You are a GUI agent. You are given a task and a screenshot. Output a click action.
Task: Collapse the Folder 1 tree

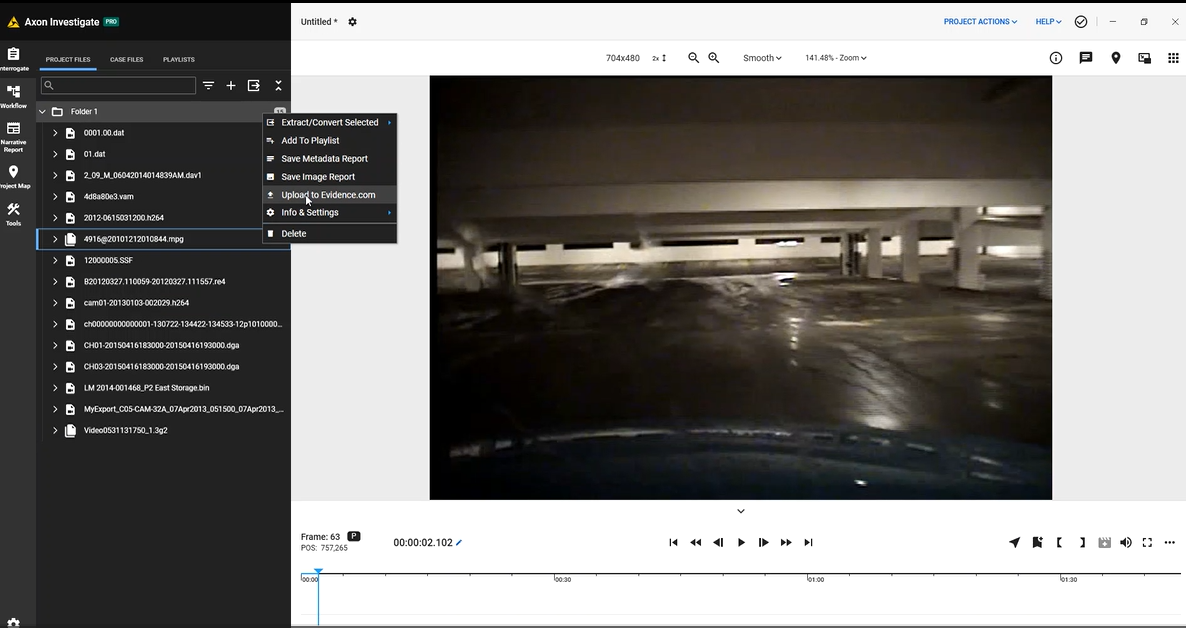click(42, 111)
